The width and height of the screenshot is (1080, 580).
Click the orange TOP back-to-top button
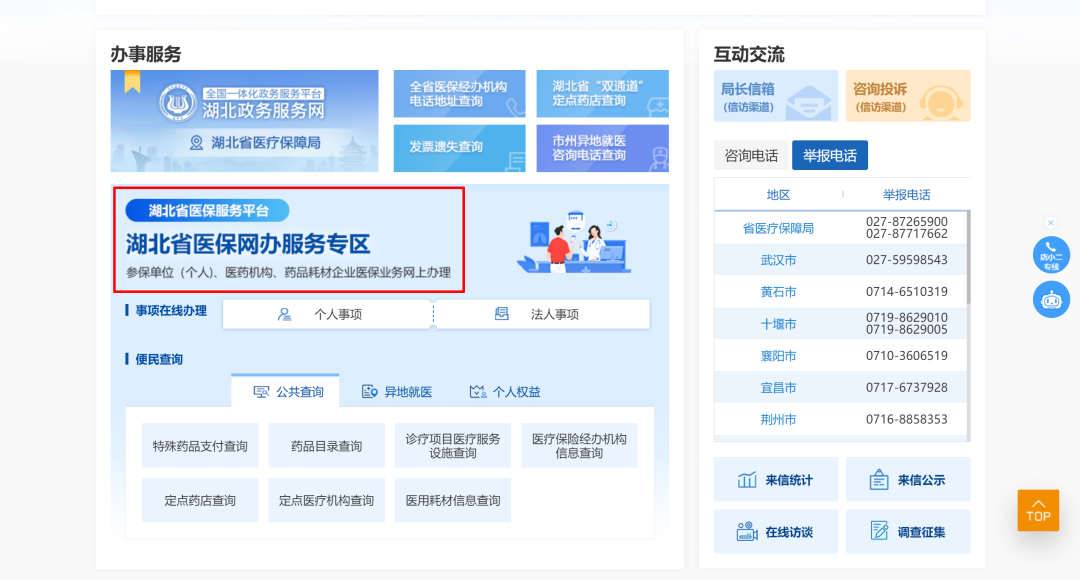pyautogui.click(x=1038, y=510)
